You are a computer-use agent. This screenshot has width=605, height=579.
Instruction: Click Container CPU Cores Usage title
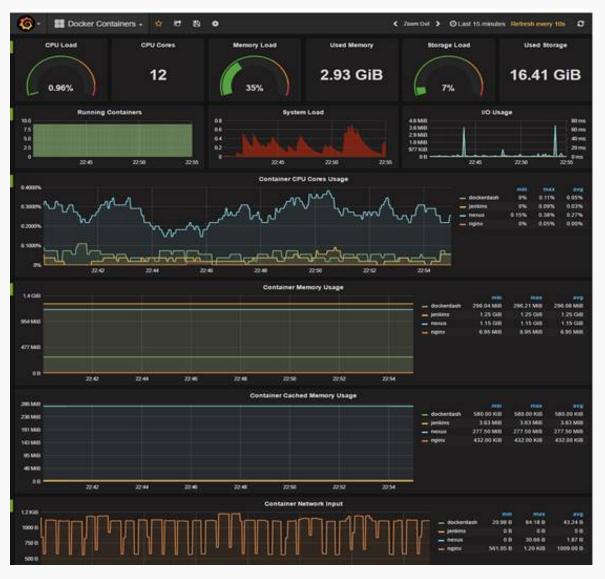(x=303, y=179)
